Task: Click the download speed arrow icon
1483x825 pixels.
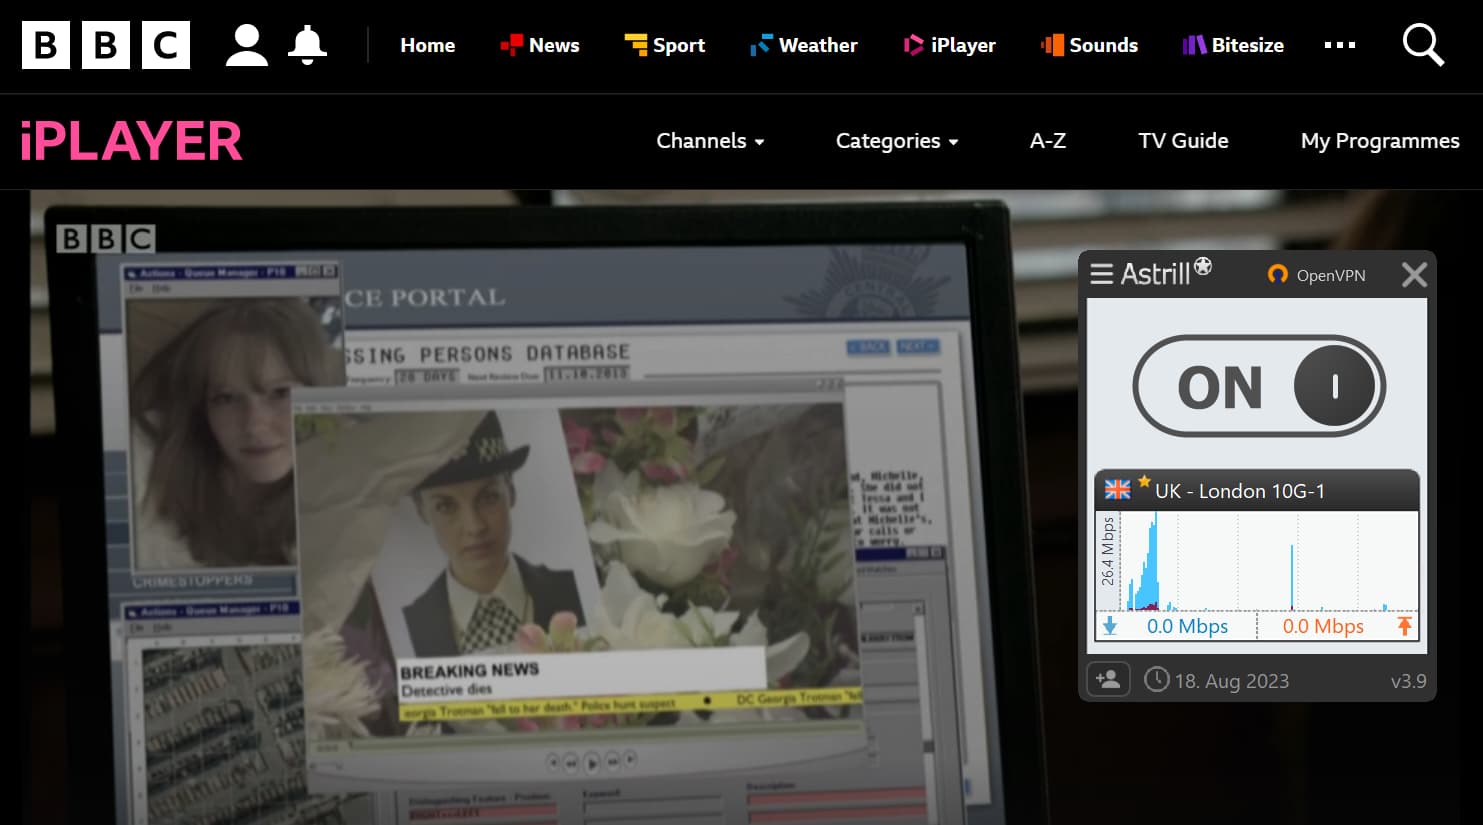Action: 1110,626
